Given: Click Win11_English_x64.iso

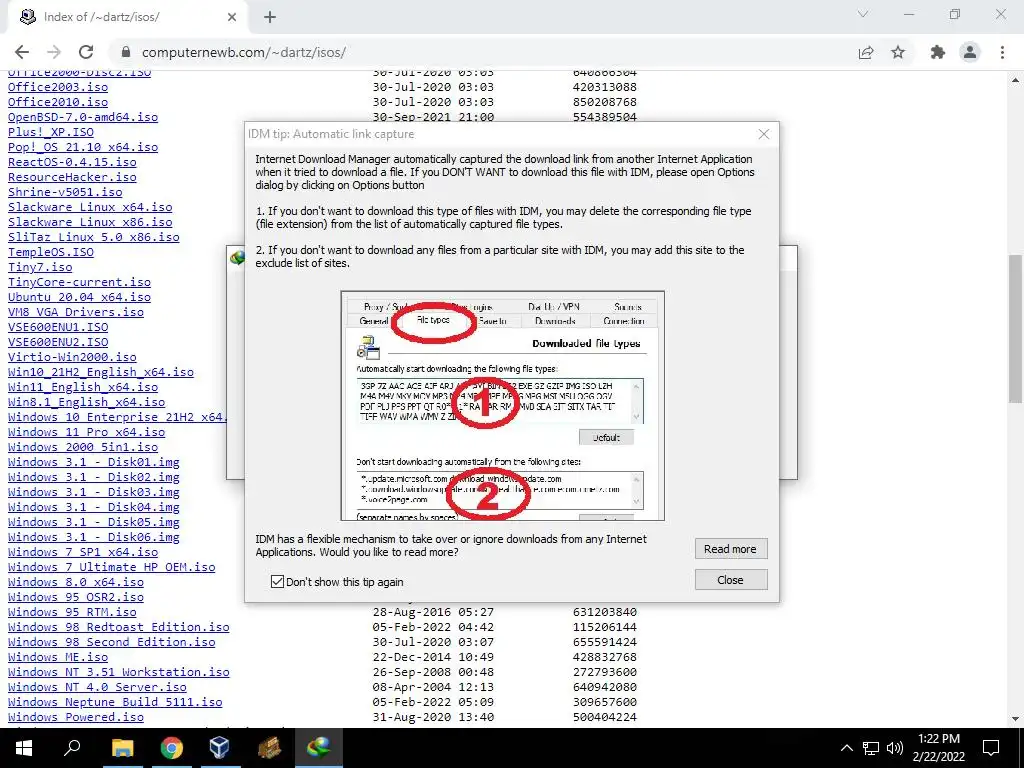Looking at the screenshot, I should pyautogui.click(x=83, y=387).
